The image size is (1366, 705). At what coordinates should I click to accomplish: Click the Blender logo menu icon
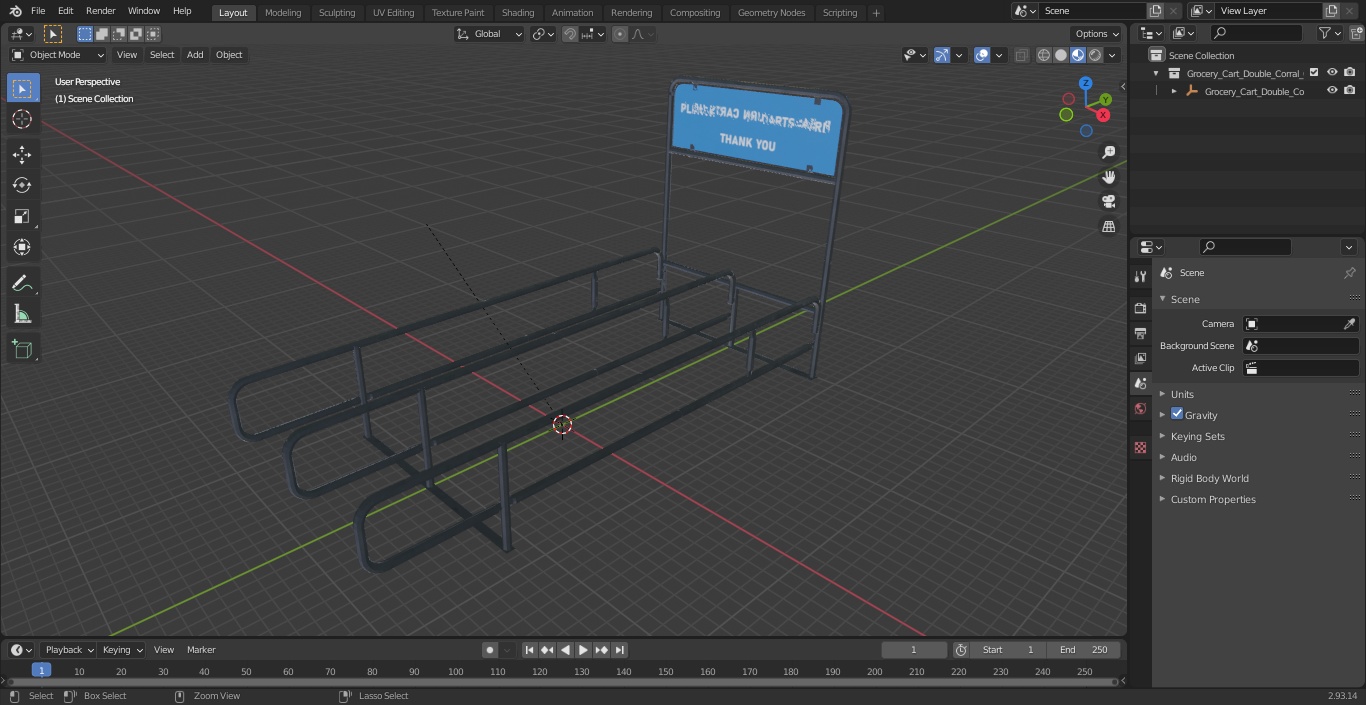pos(16,11)
